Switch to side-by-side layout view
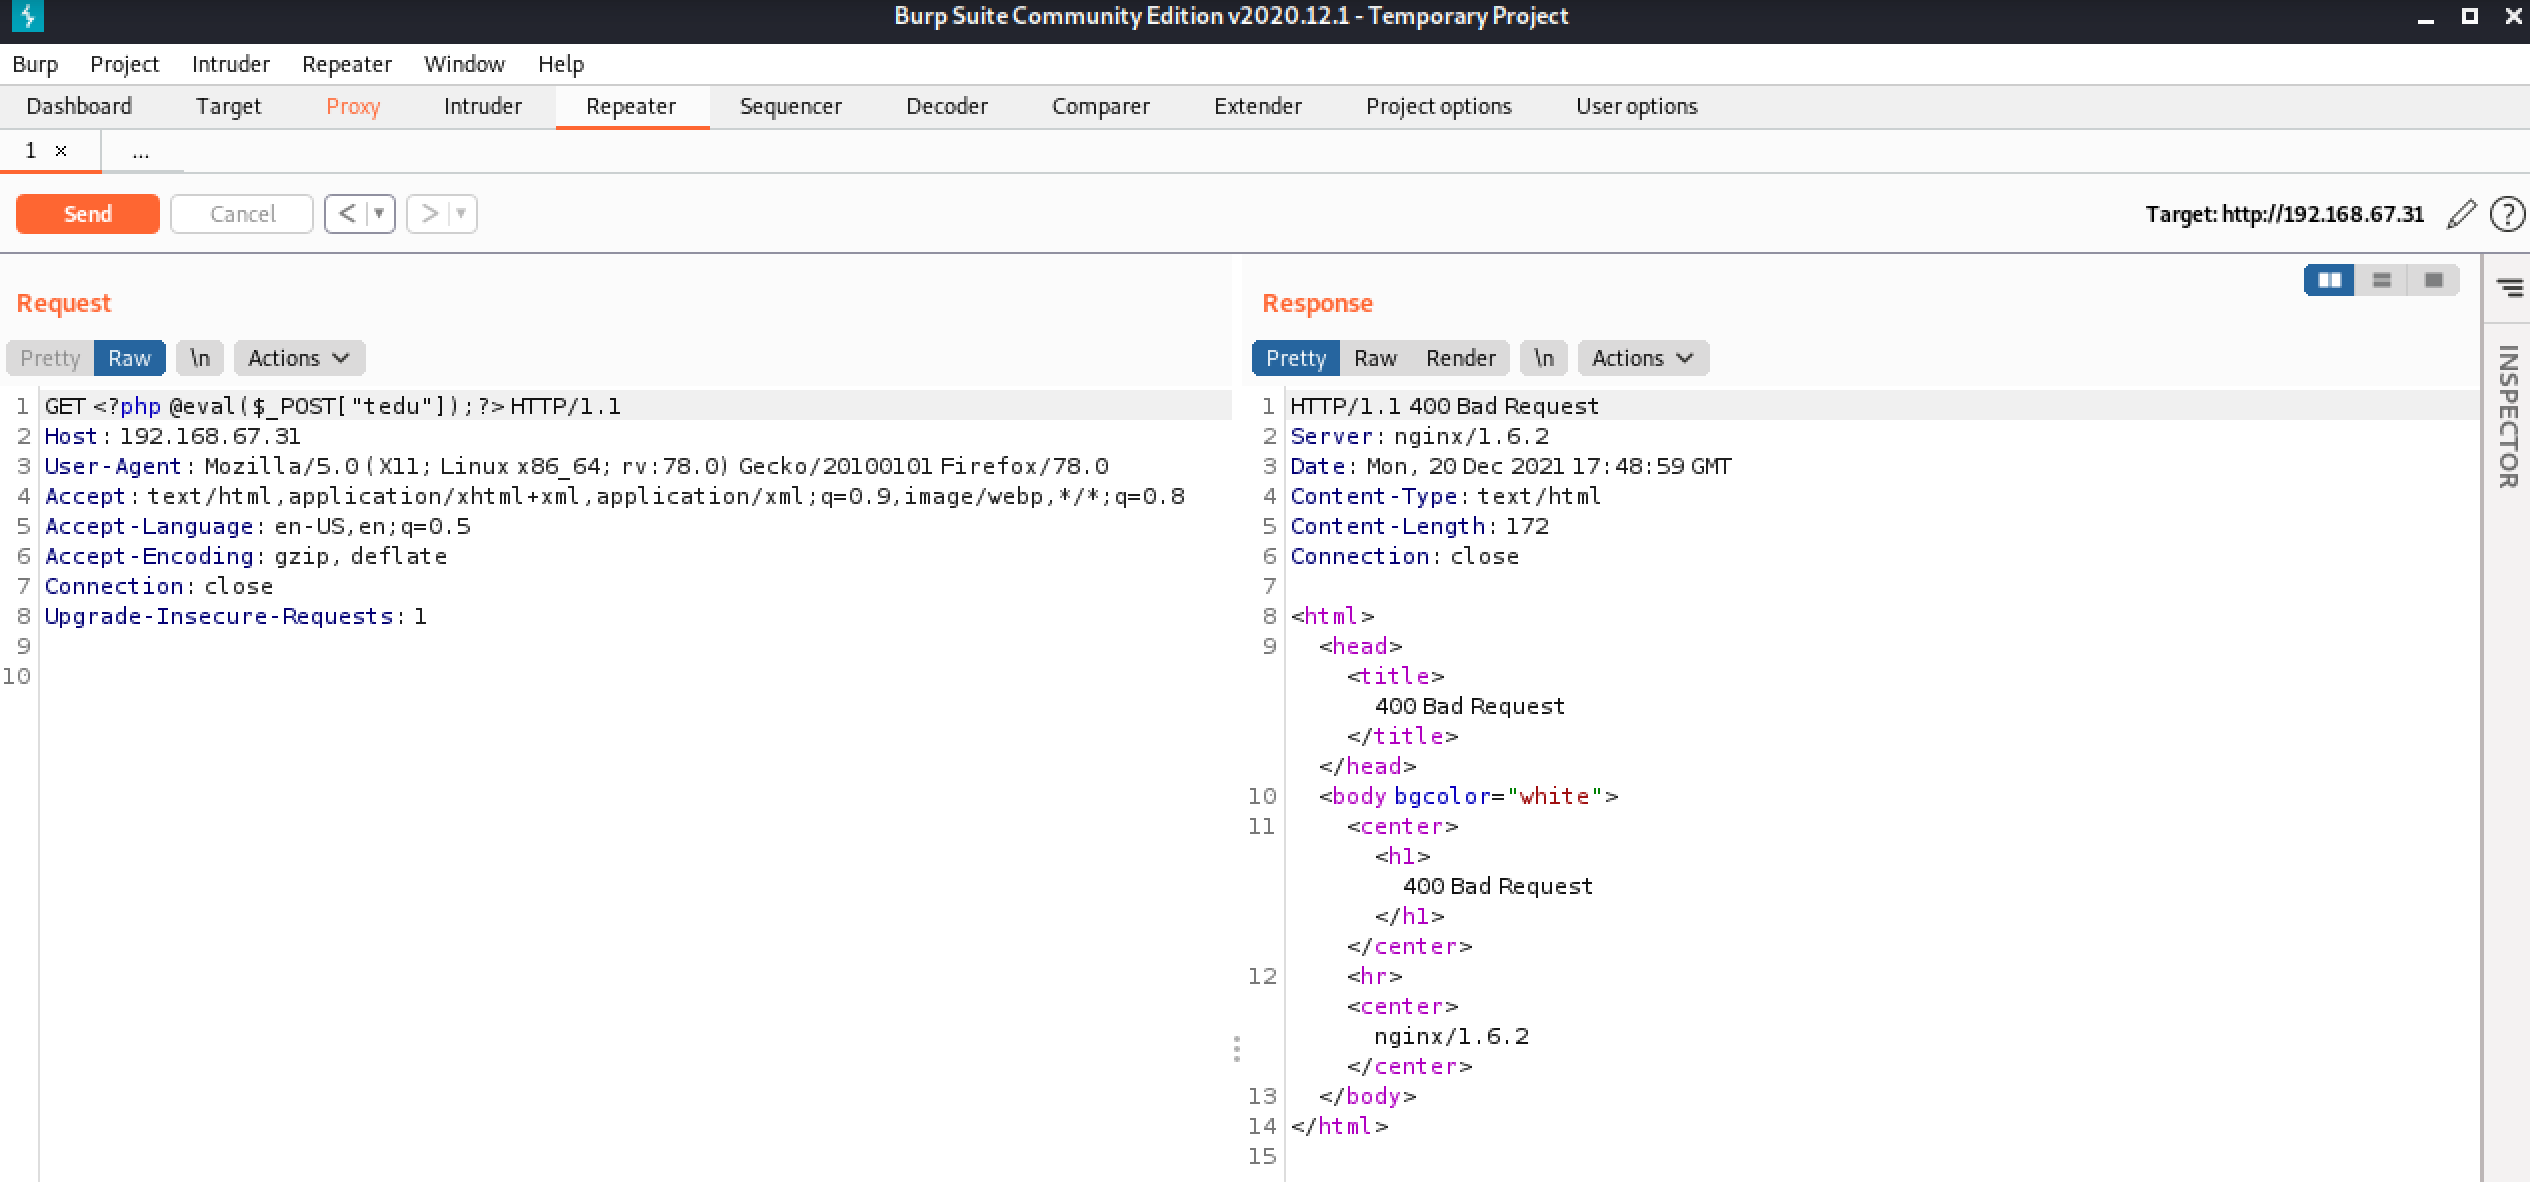The width and height of the screenshot is (2530, 1182). coord(2329,280)
